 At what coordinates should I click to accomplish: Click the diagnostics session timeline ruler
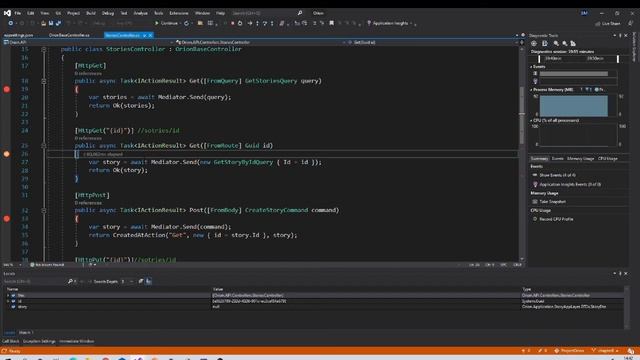[578, 59]
